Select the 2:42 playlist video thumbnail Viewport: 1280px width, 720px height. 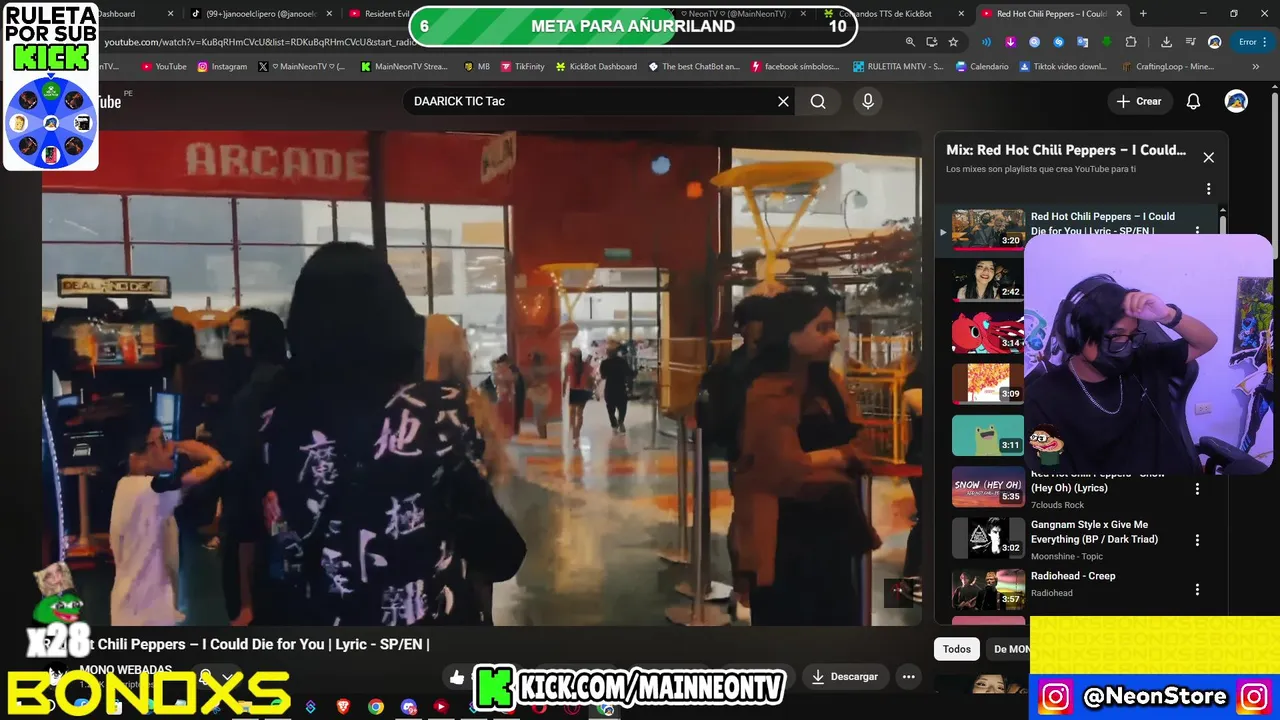988,280
